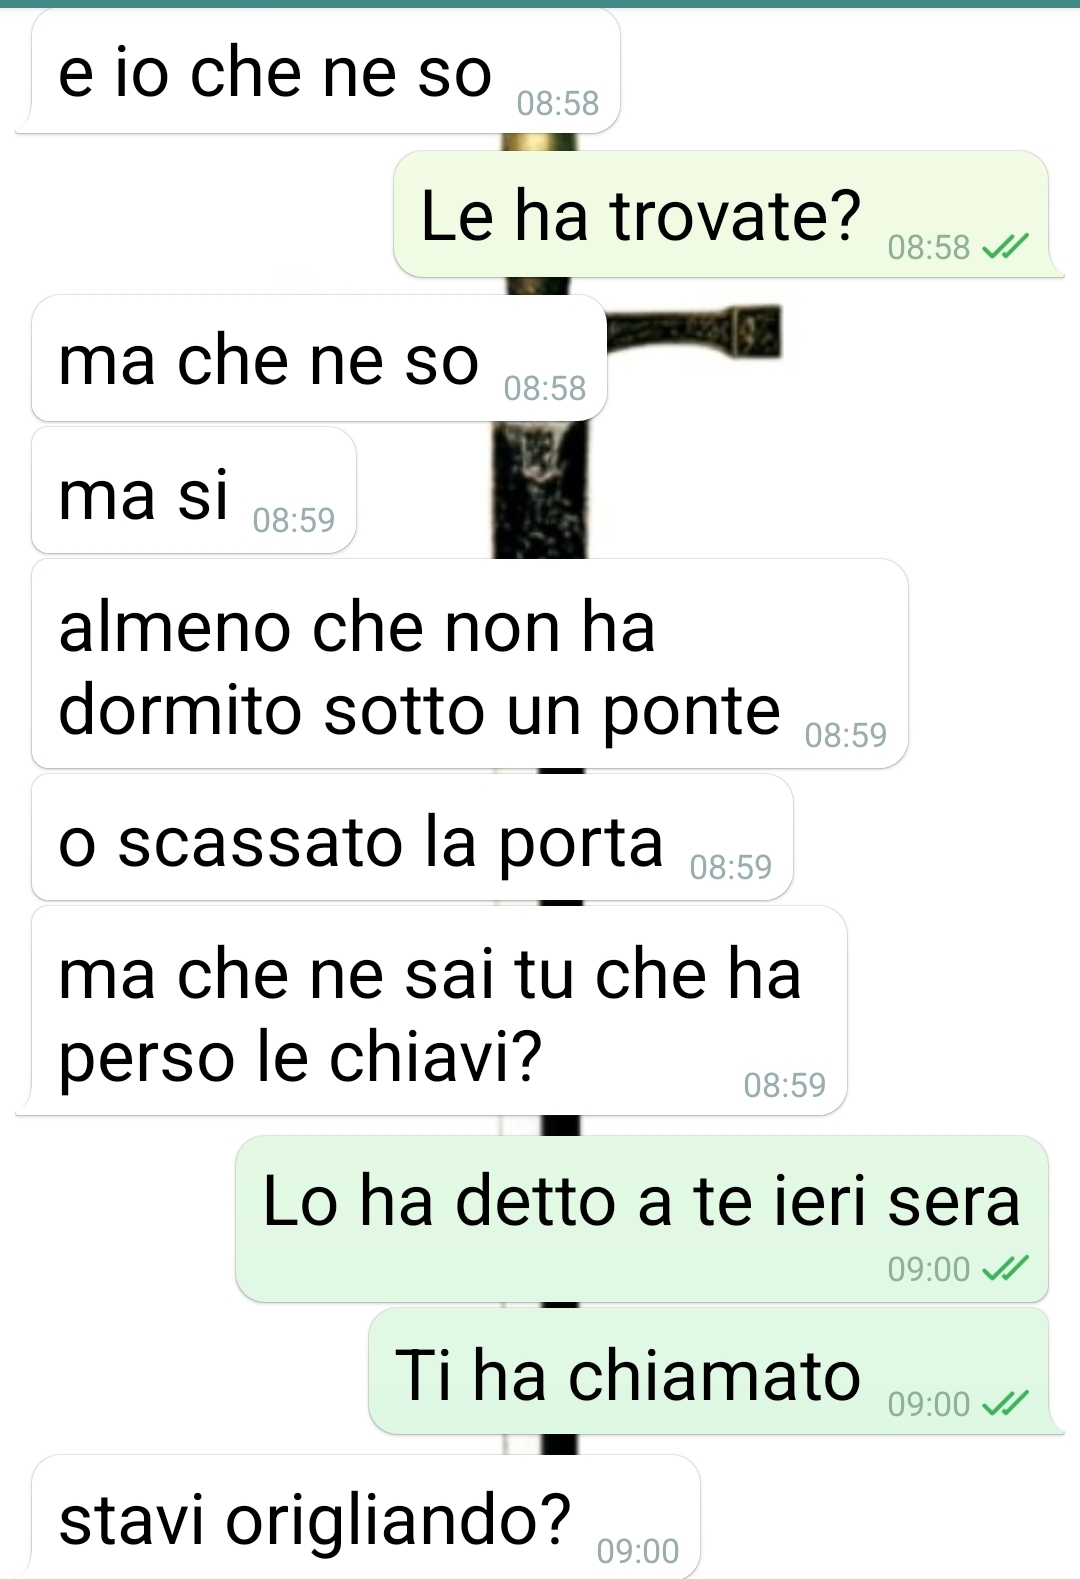Tap the read-receipt double check on 'Le ha trovate?'
Screen dimensions: 1080x1579
coord(1005,247)
